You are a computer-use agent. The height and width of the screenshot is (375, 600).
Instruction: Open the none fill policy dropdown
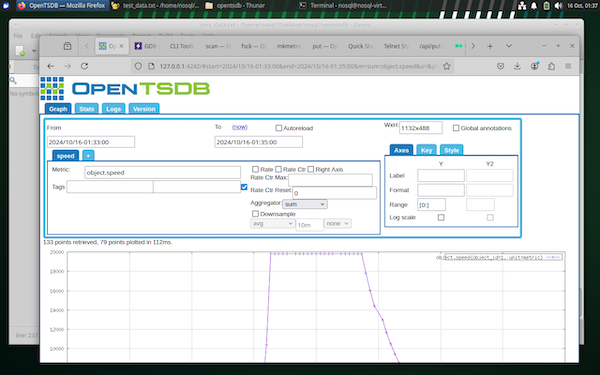coord(338,223)
